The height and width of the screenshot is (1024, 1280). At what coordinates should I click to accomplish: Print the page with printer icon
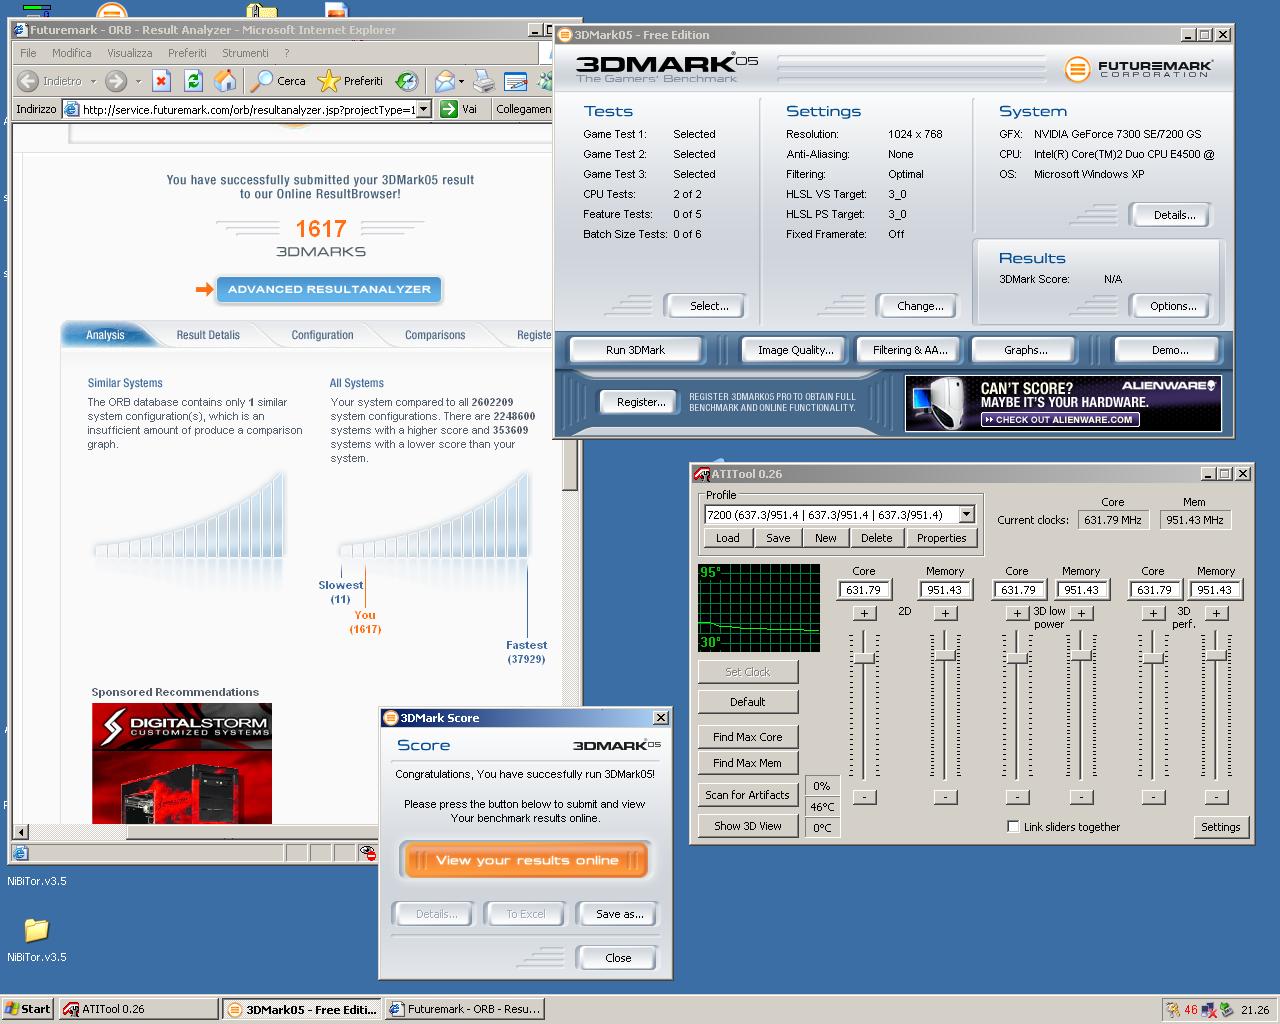coord(483,81)
